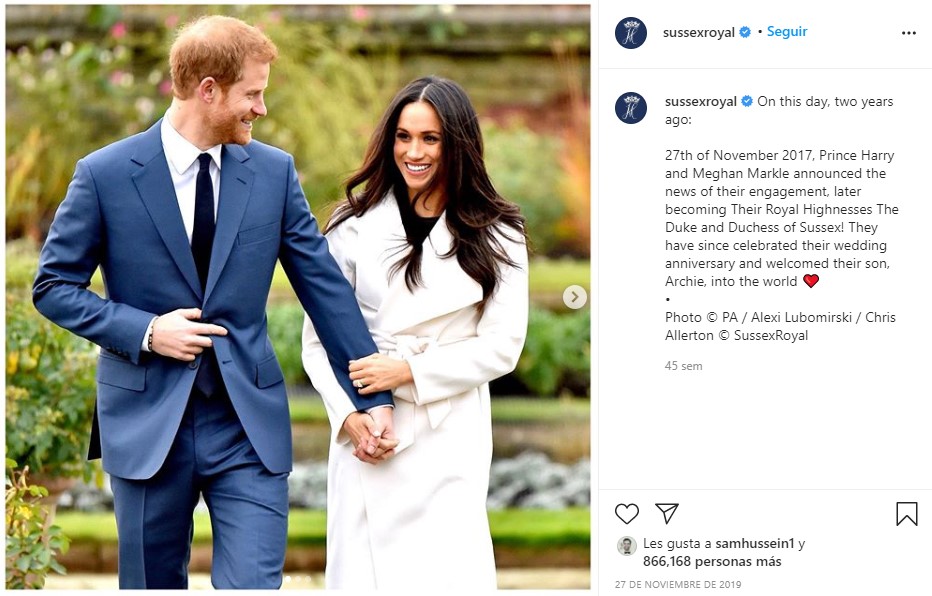Open sussexroyal username in post header
This screenshot has height=596, width=932.
click(698, 33)
